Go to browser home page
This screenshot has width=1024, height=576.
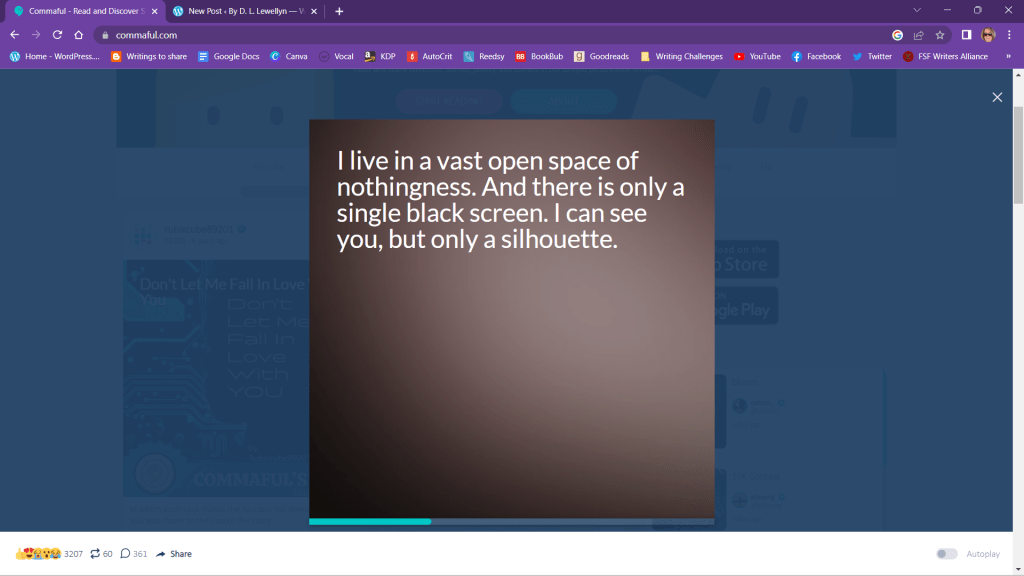coord(78,34)
